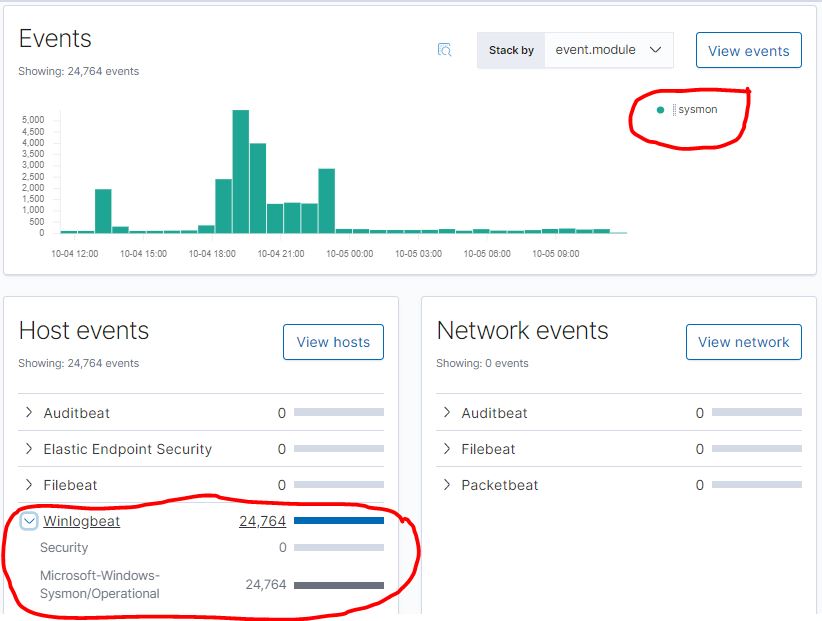Click the sysmon legend dot icon

click(x=658, y=109)
